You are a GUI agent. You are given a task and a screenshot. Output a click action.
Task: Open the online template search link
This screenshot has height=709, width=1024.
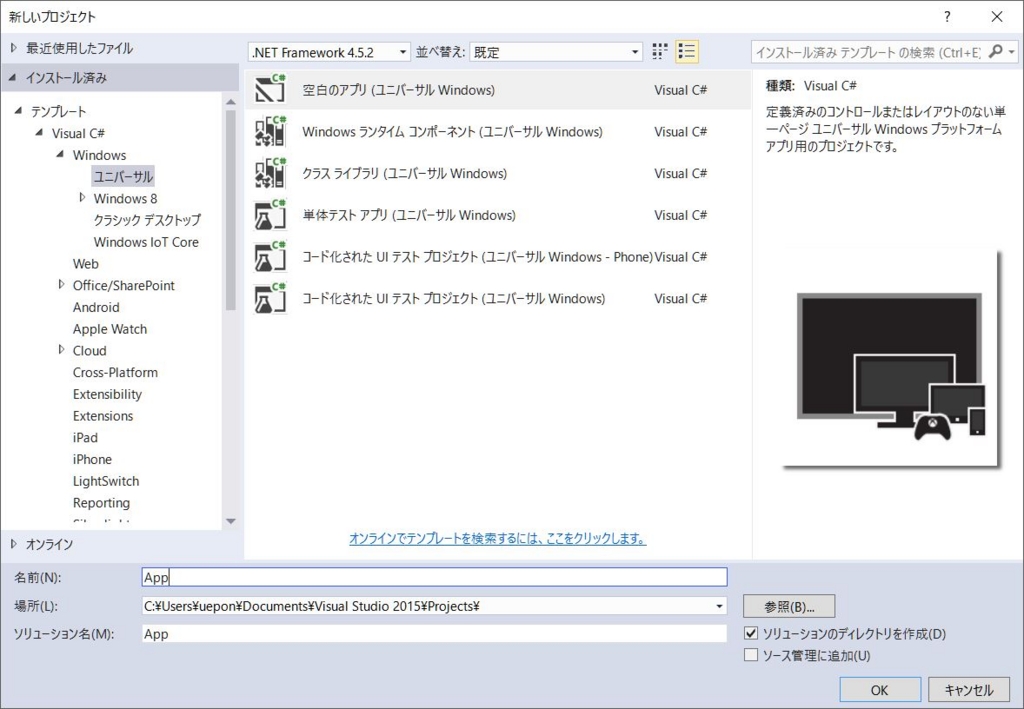498,539
